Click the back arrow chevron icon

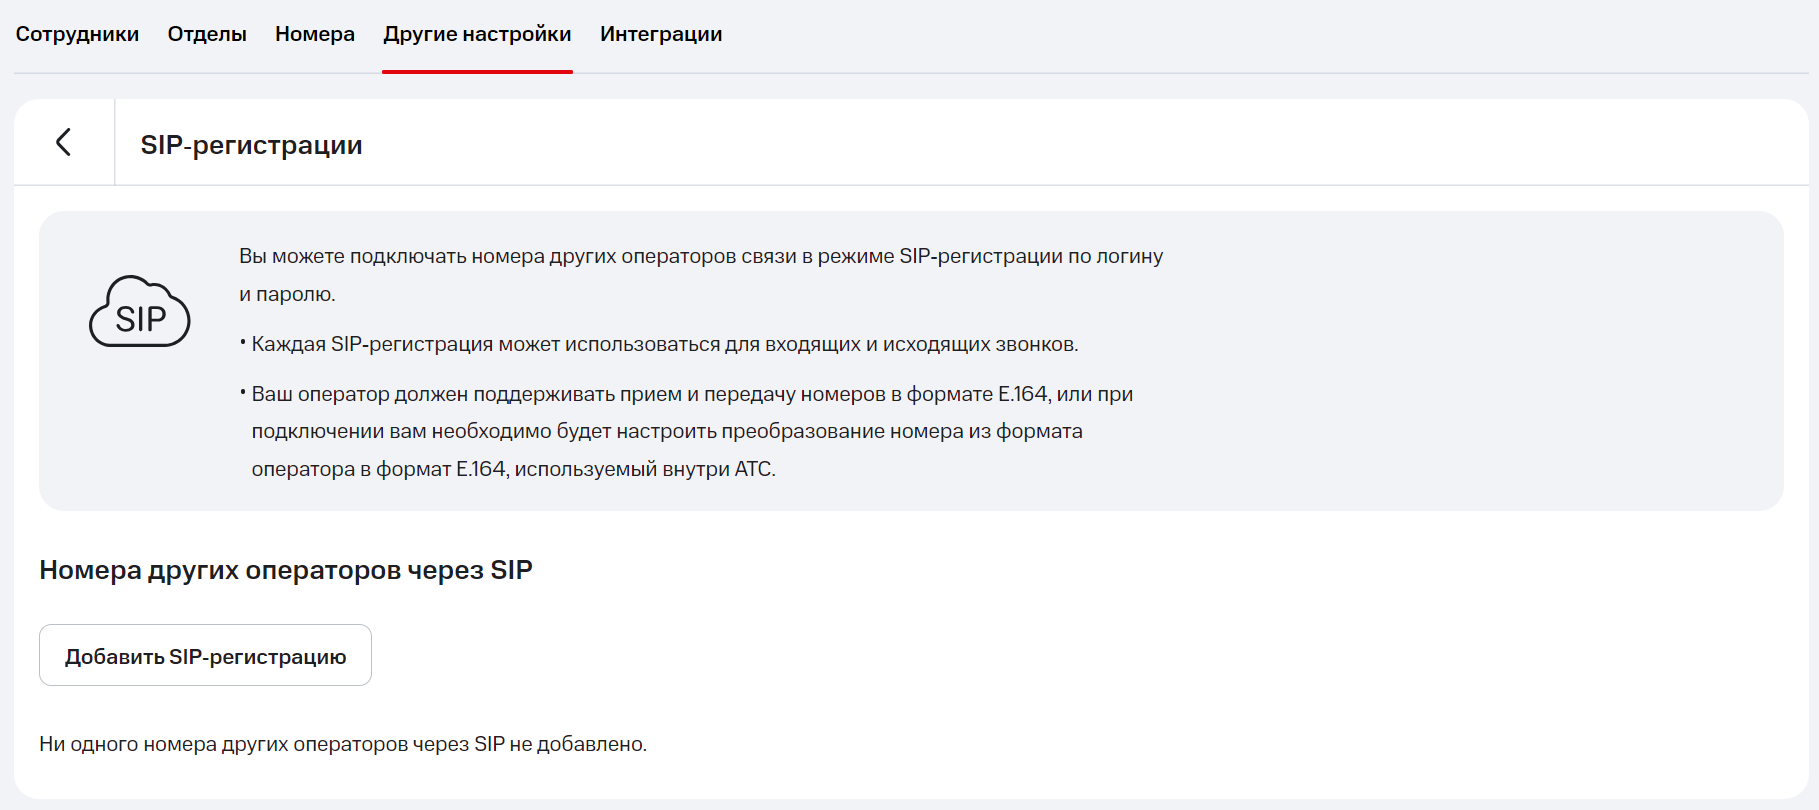(63, 142)
